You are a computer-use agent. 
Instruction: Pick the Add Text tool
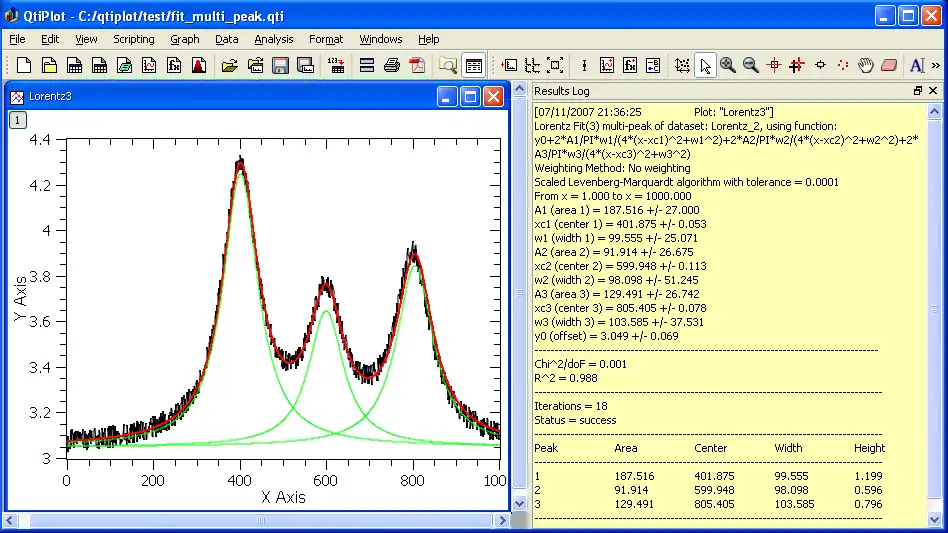(x=917, y=66)
